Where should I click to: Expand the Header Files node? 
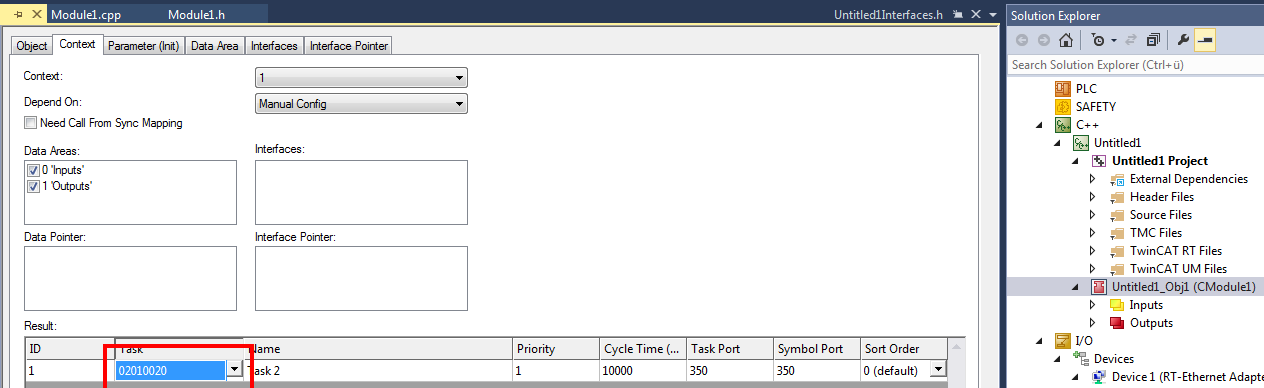(x=1093, y=197)
